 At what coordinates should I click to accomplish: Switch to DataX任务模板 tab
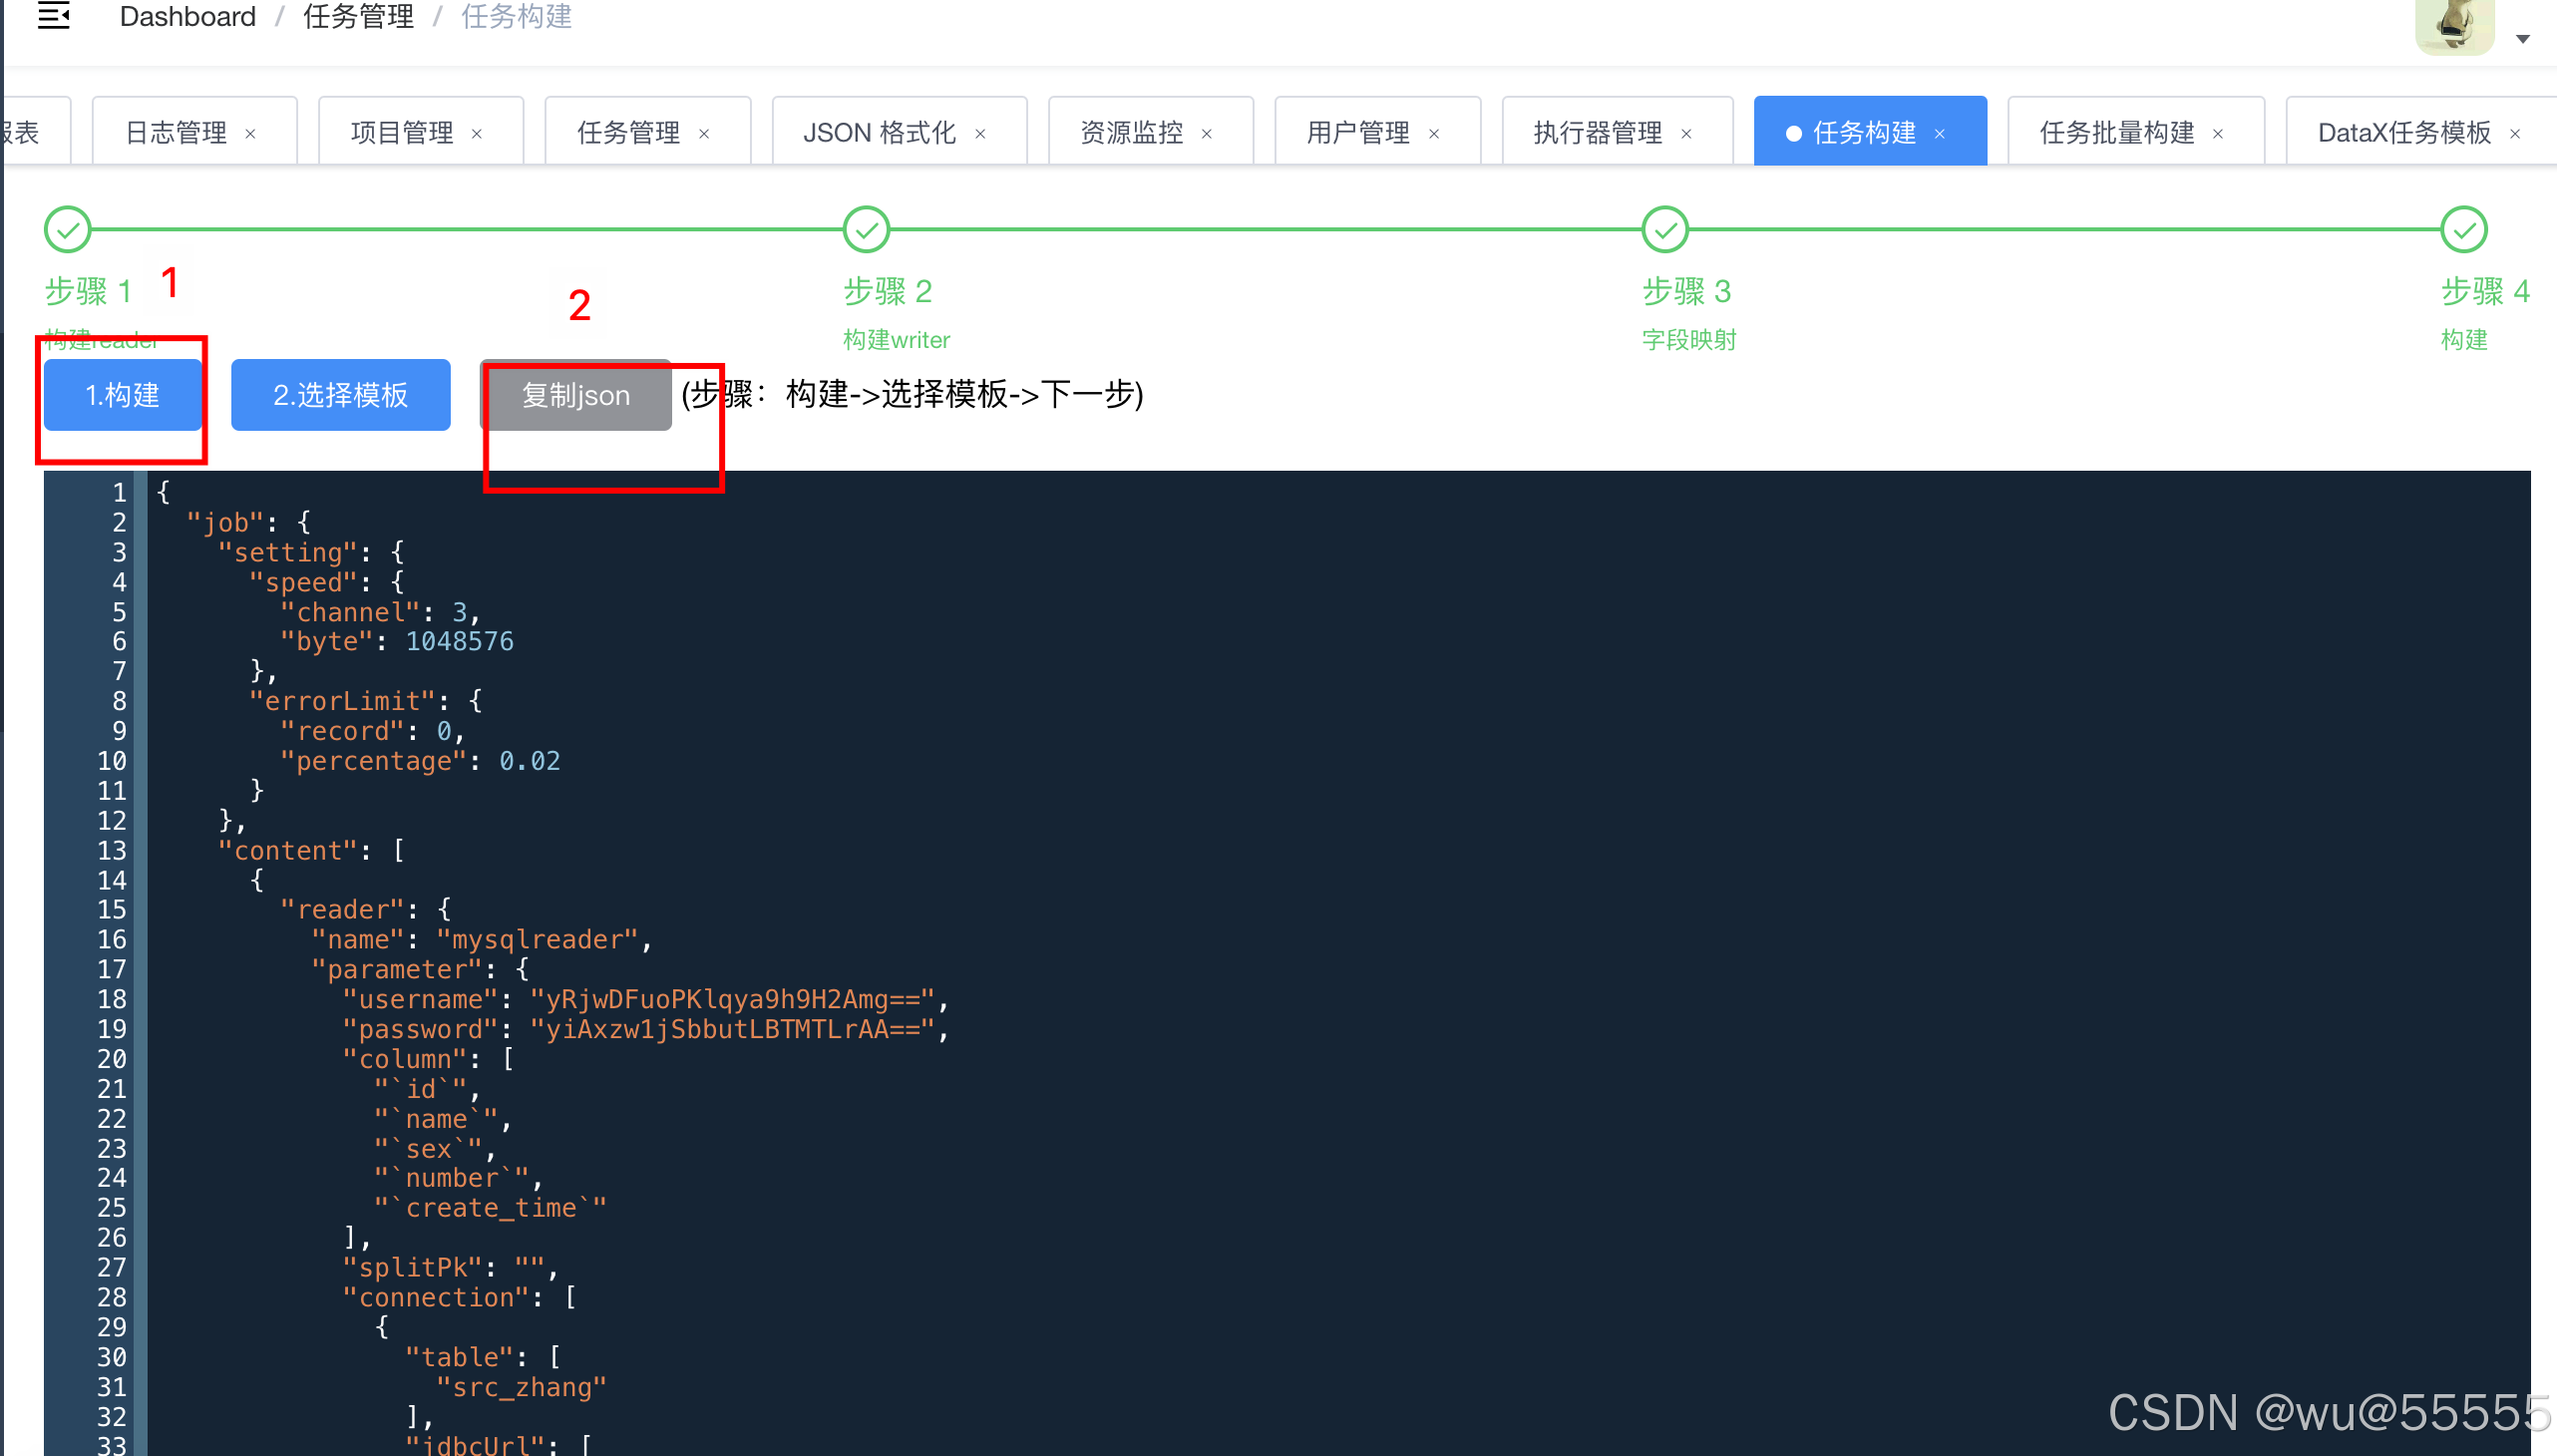point(2404,133)
